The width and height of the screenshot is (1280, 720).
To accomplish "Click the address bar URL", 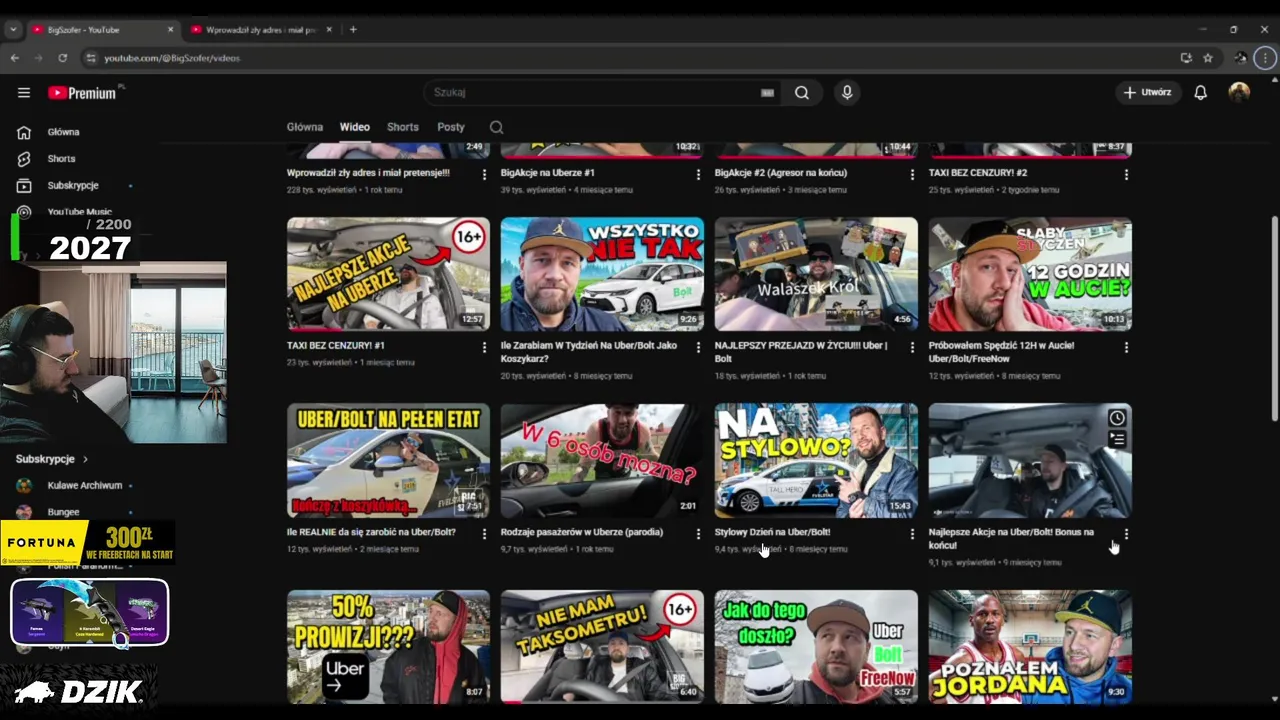I will coord(172,58).
